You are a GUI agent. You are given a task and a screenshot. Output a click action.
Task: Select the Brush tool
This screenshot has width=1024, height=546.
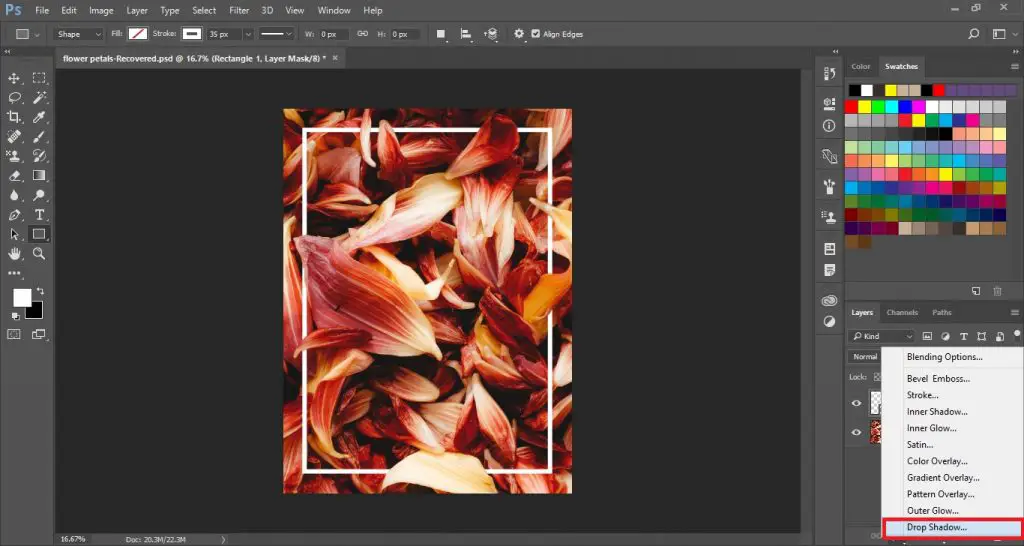coord(39,136)
